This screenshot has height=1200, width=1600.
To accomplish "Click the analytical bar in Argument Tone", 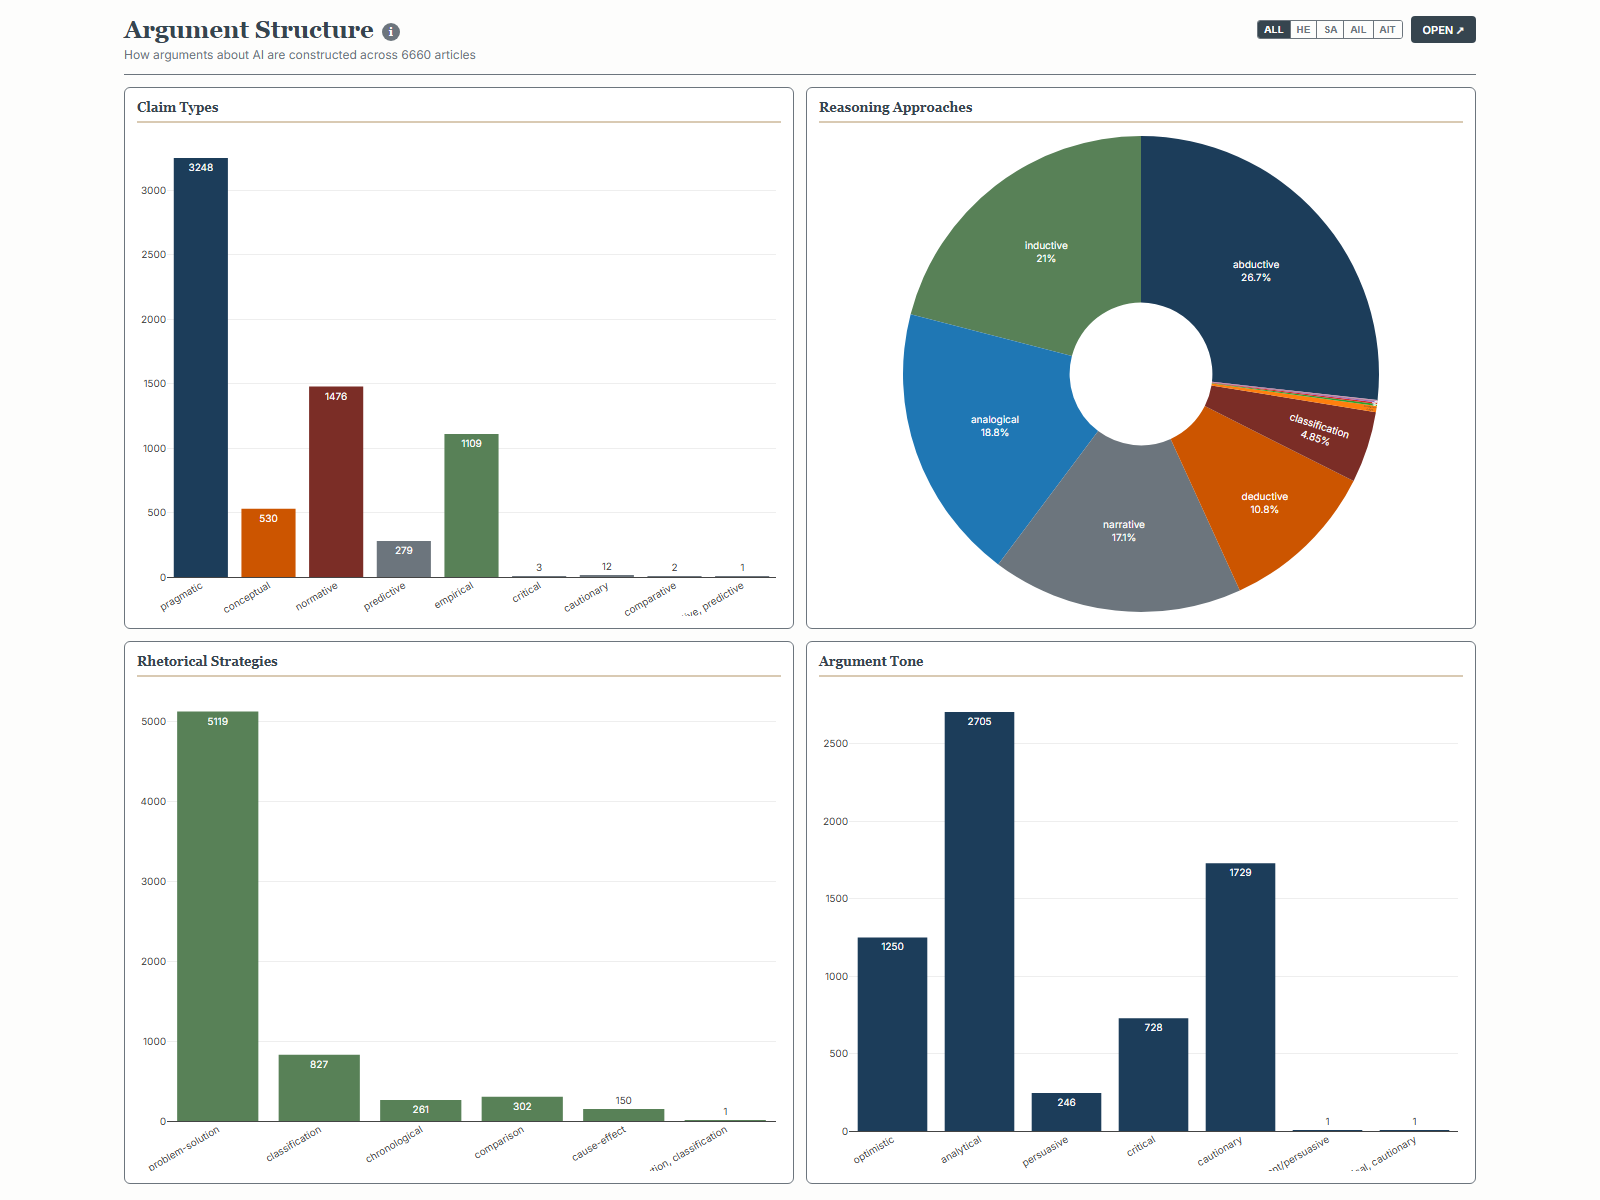I will [979, 922].
